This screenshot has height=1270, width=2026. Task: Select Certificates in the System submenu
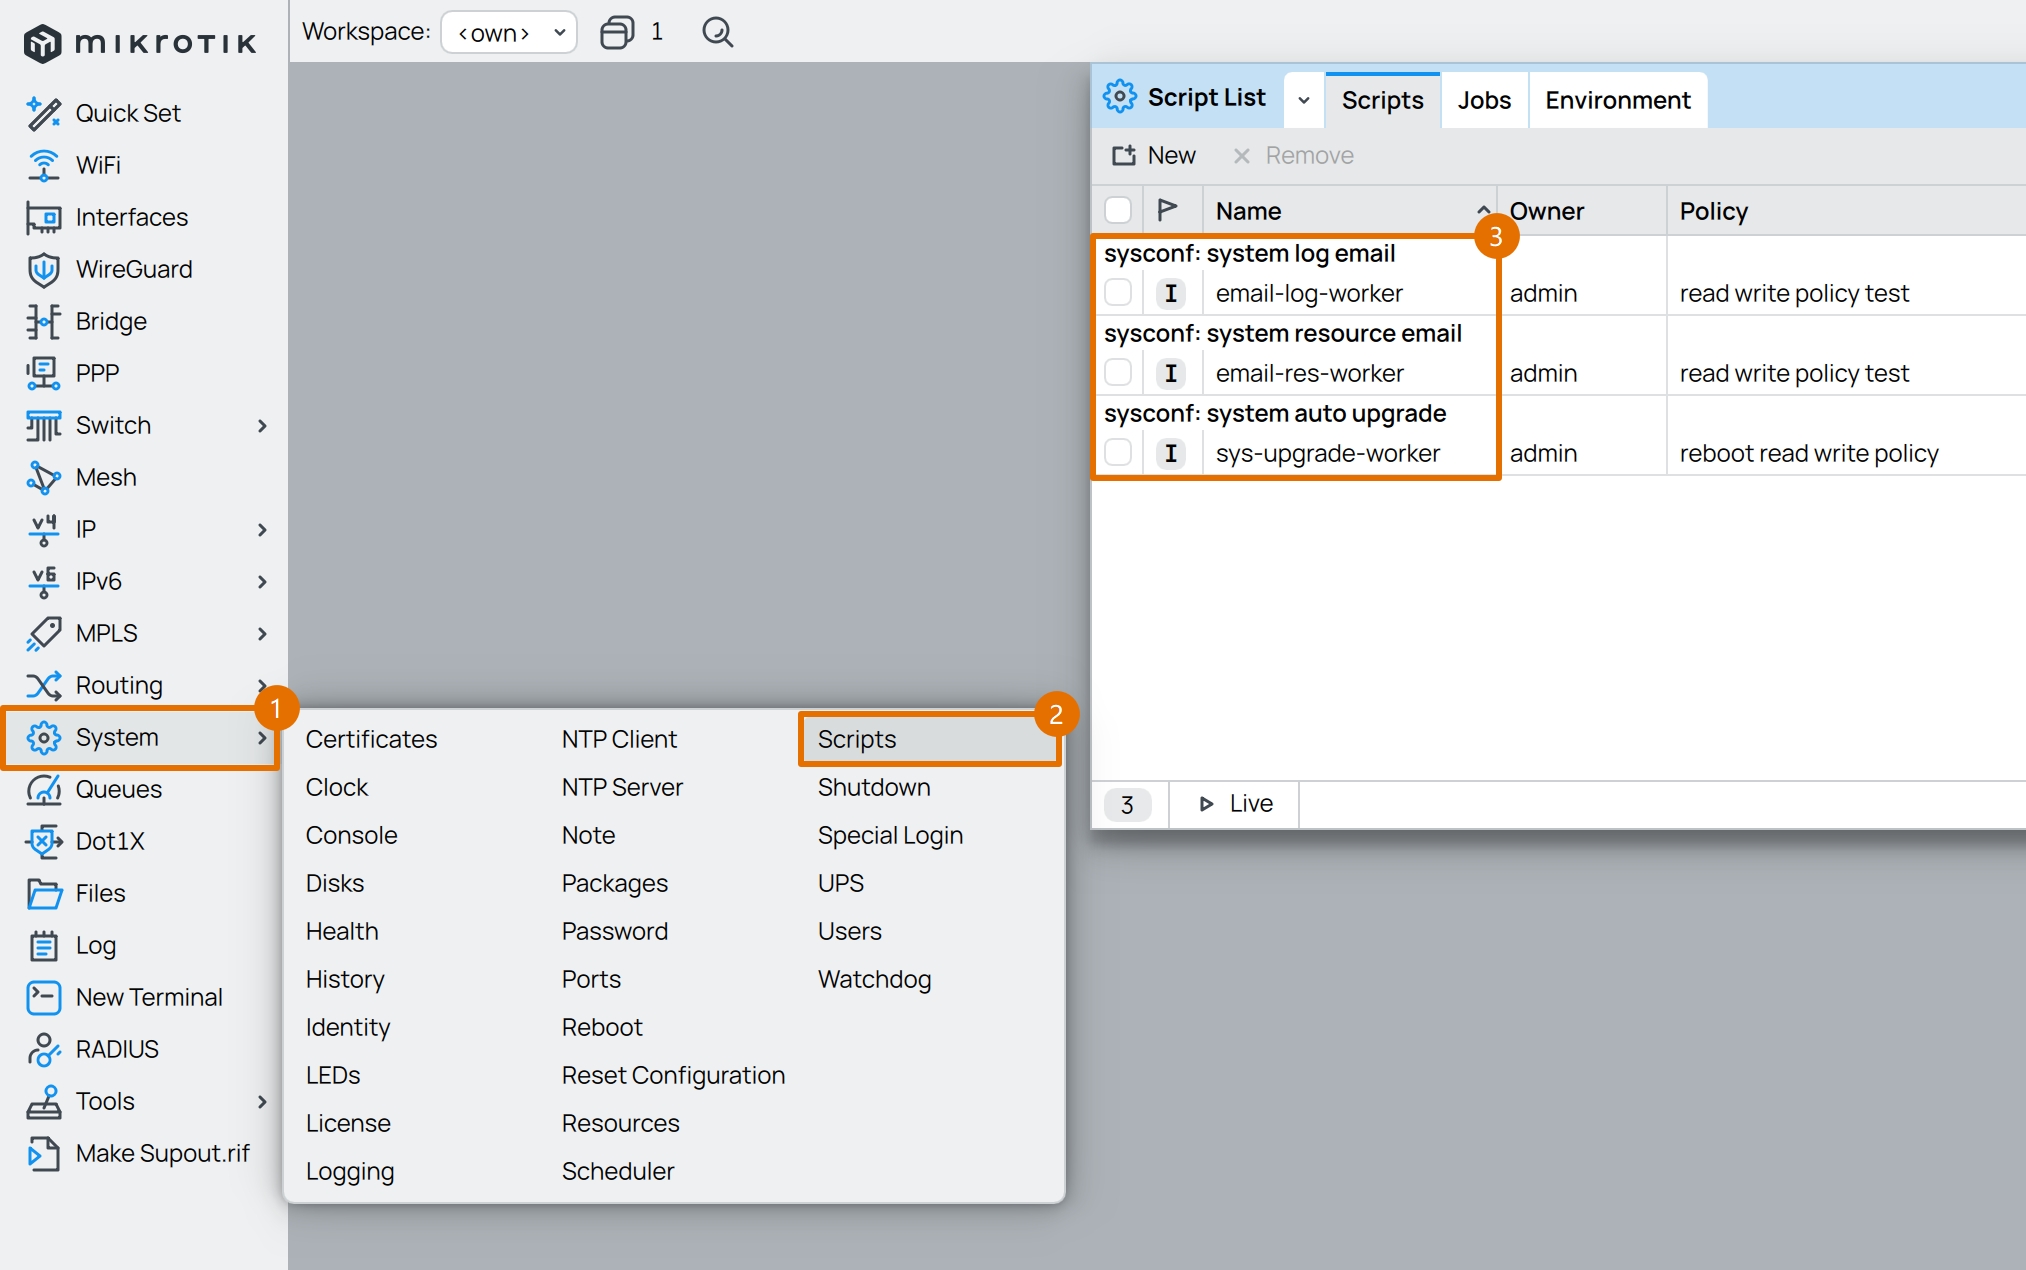[371, 739]
